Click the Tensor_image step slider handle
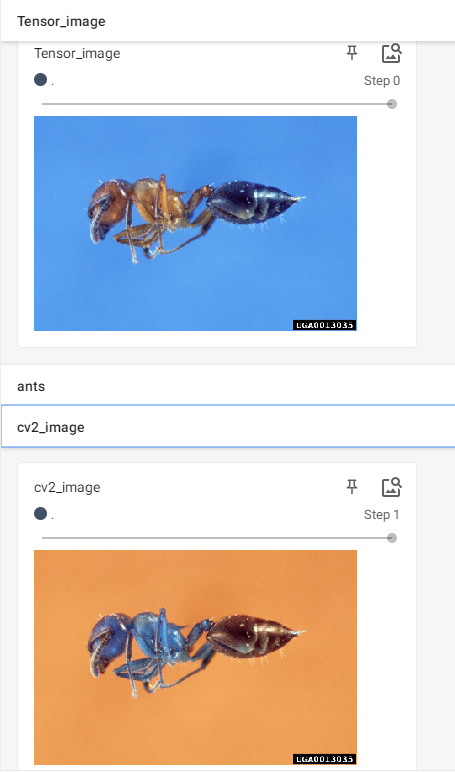455x772 pixels. coord(391,104)
